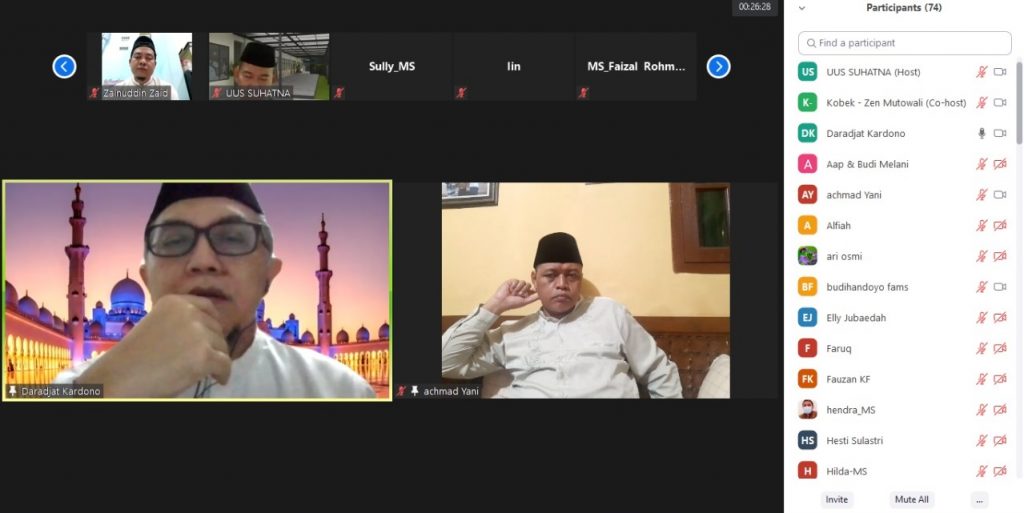This screenshot has width=1024, height=513.
Task: Click the green avatar for Kobek - Zen Mutowali
Action: (807, 102)
